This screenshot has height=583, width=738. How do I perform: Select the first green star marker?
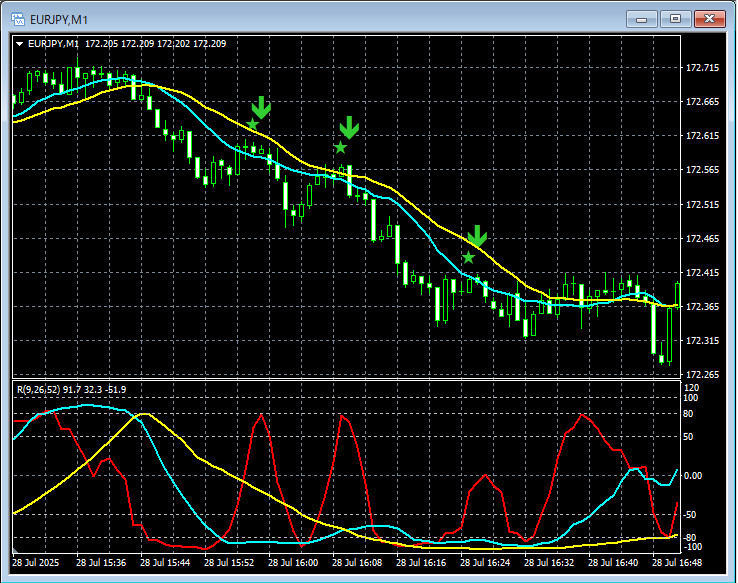252,125
